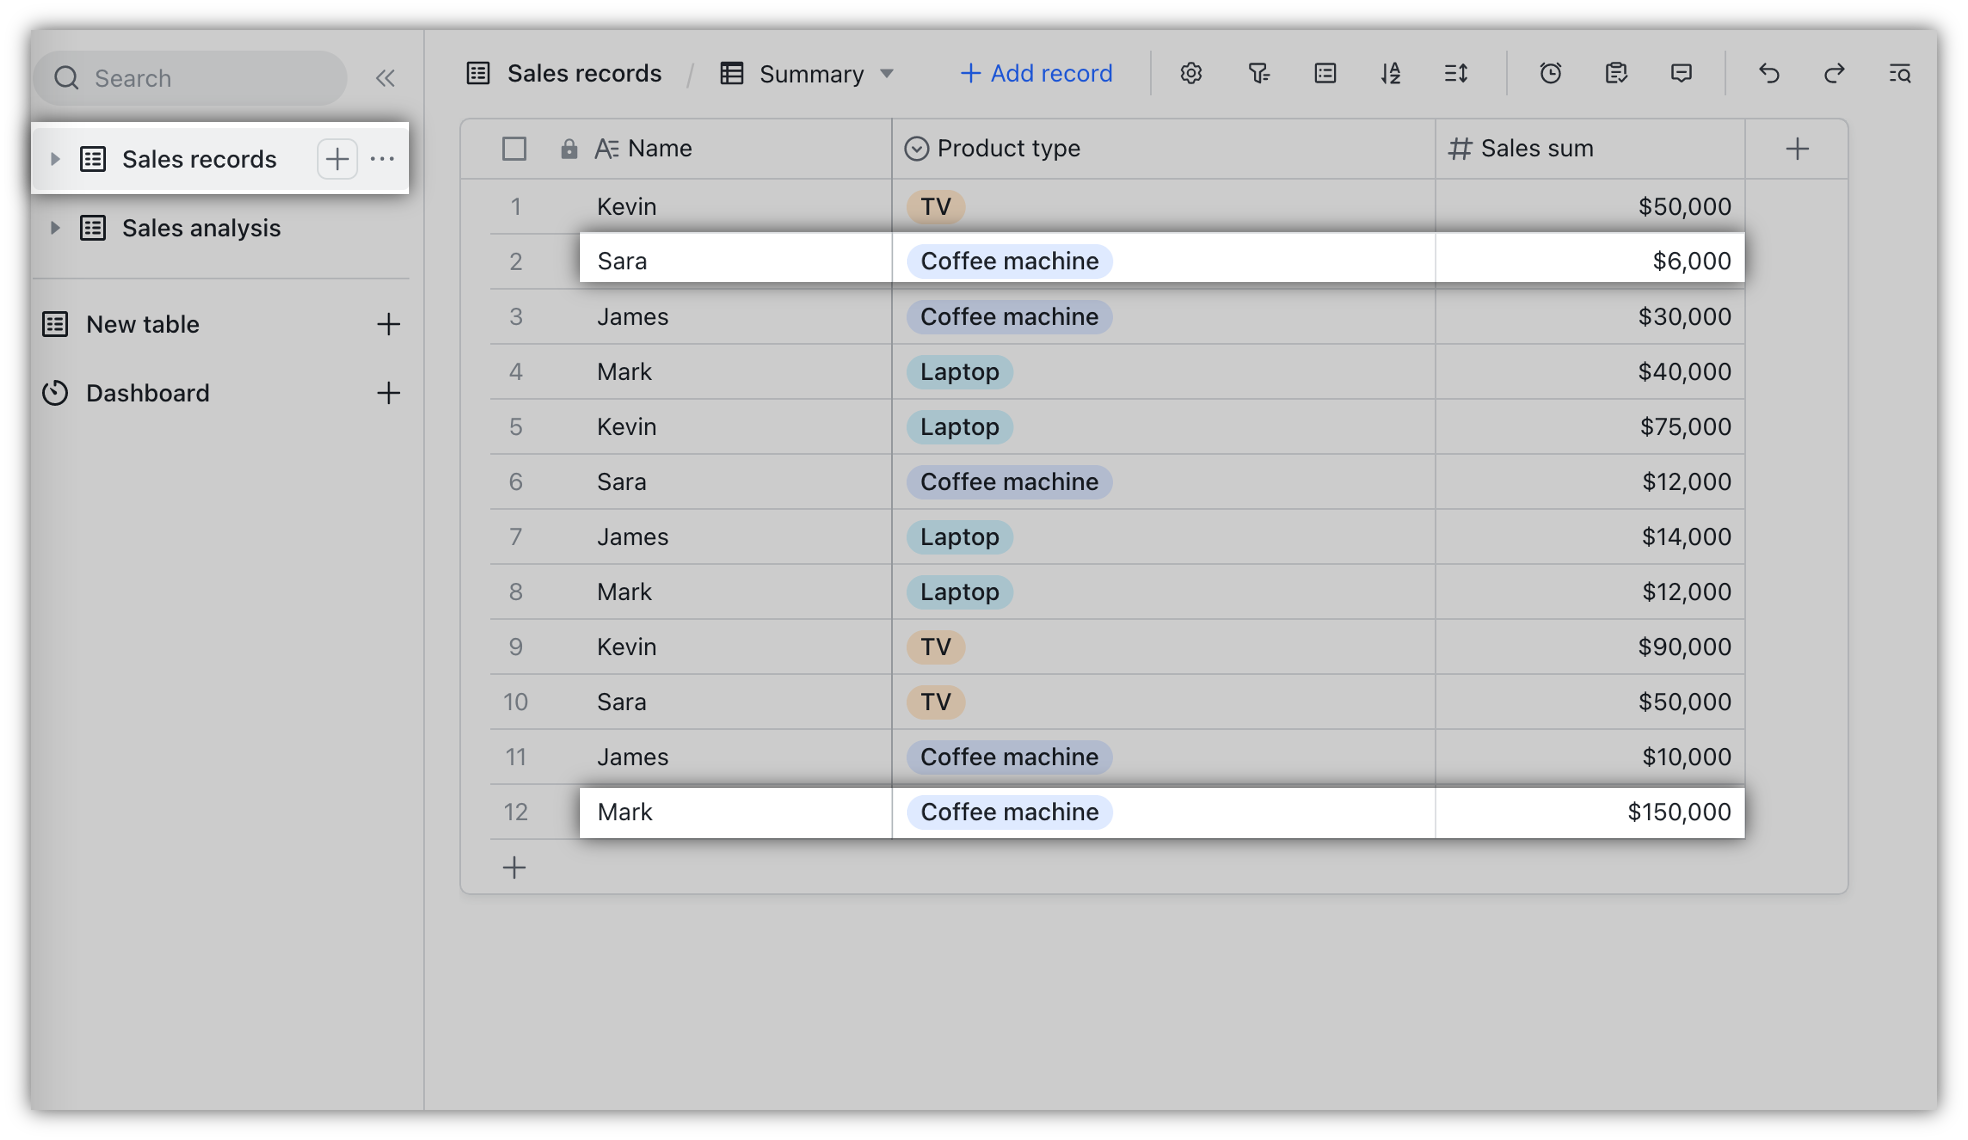Click the sort icon in toolbar
1968x1140 pixels.
(1390, 73)
